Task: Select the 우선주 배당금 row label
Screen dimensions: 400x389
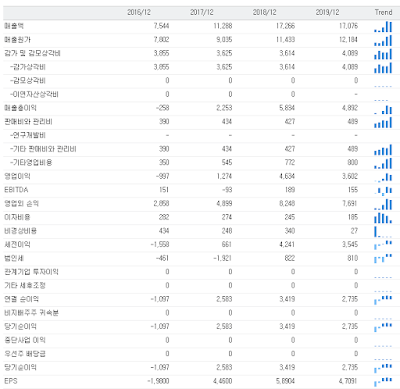Action: pyautogui.click(x=25, y=354)
